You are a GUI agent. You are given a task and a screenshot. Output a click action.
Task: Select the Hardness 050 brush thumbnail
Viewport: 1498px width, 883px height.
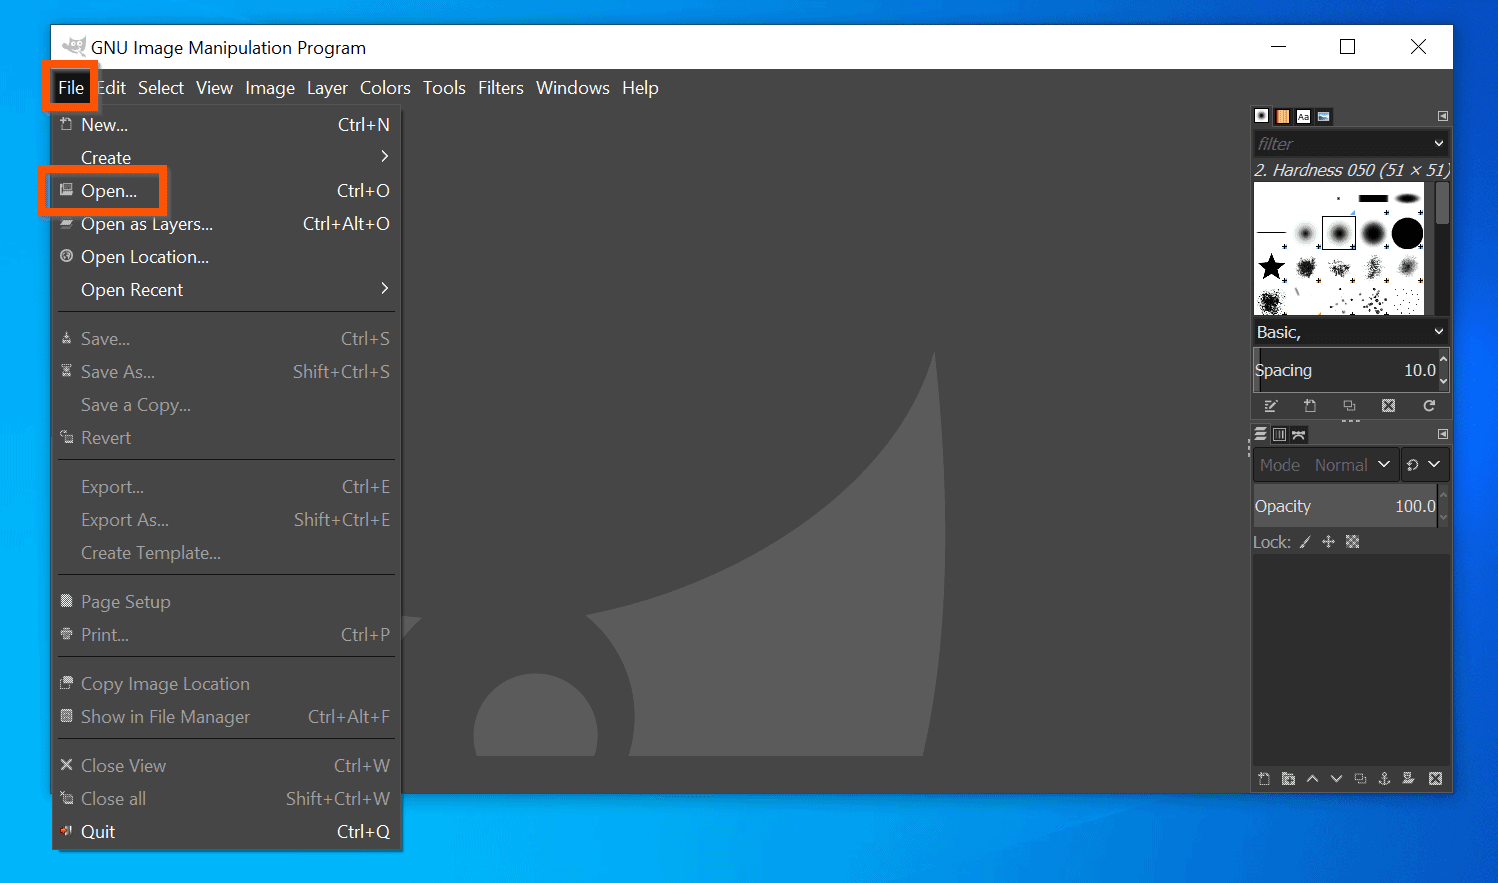pos(1339,233)
